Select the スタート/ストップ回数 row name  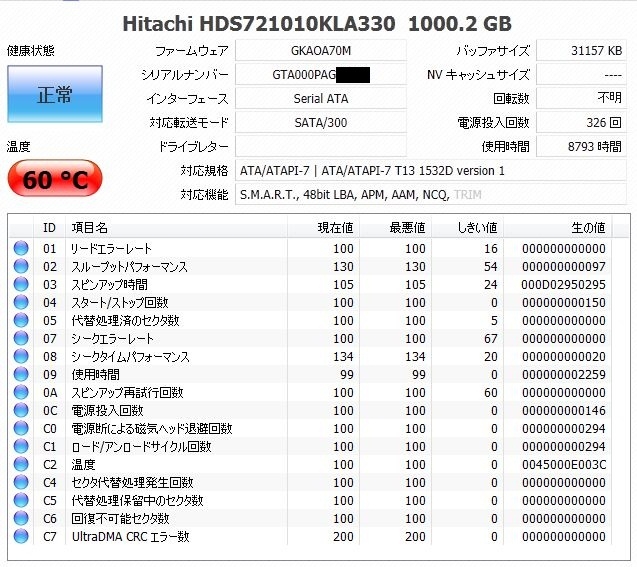119,303
